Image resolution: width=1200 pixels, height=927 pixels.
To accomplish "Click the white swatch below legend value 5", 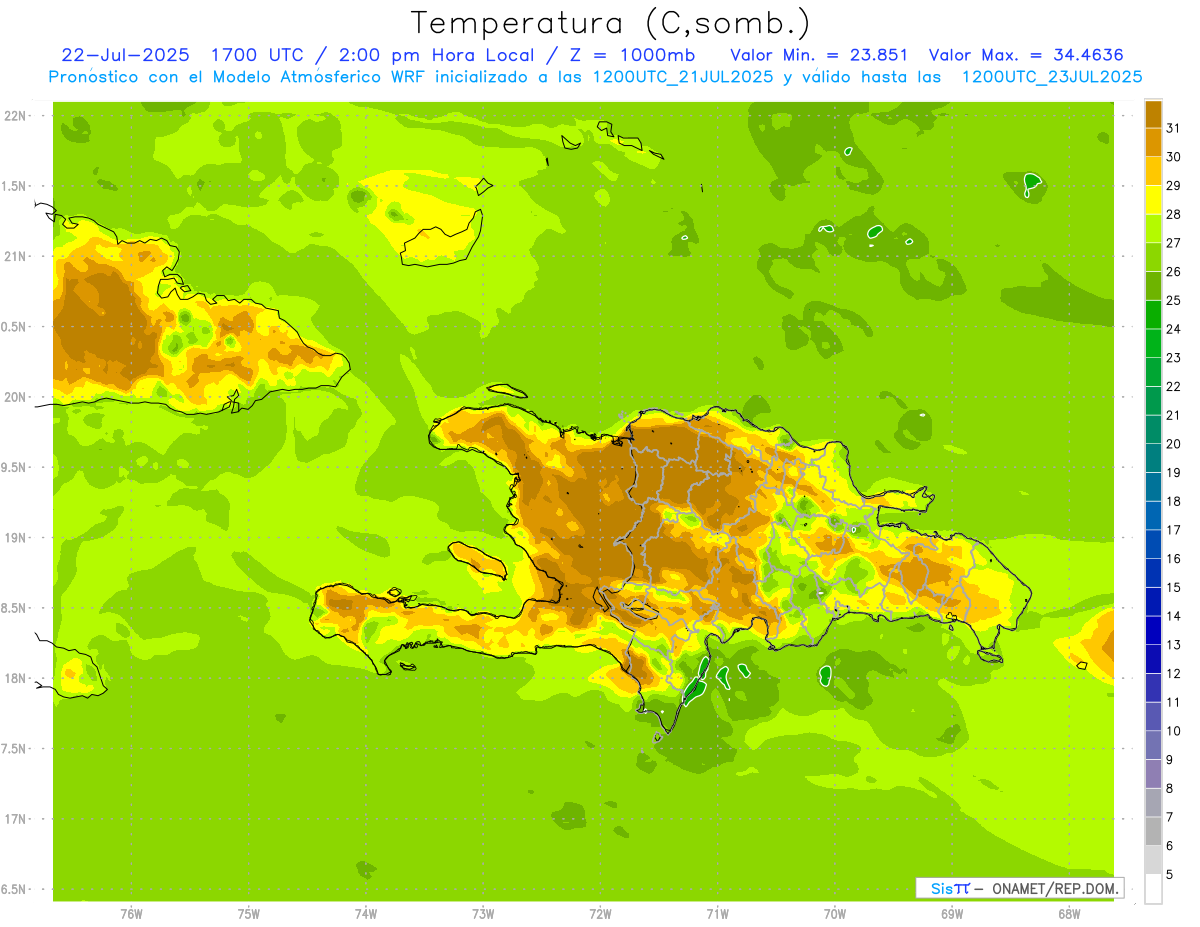I will 1153,889.
